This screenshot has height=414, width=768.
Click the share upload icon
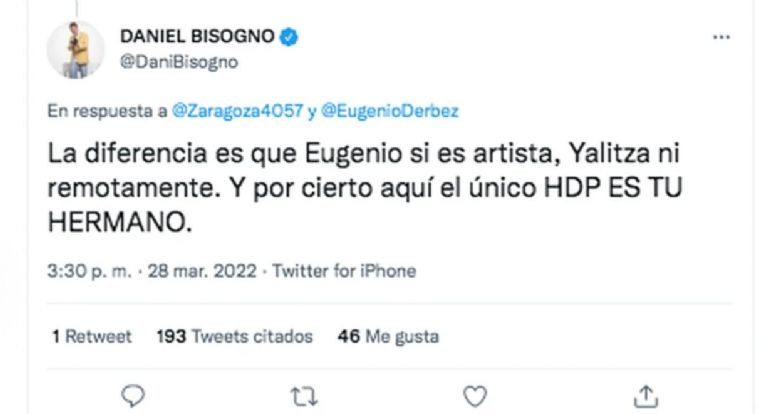[x=646, y=396]
